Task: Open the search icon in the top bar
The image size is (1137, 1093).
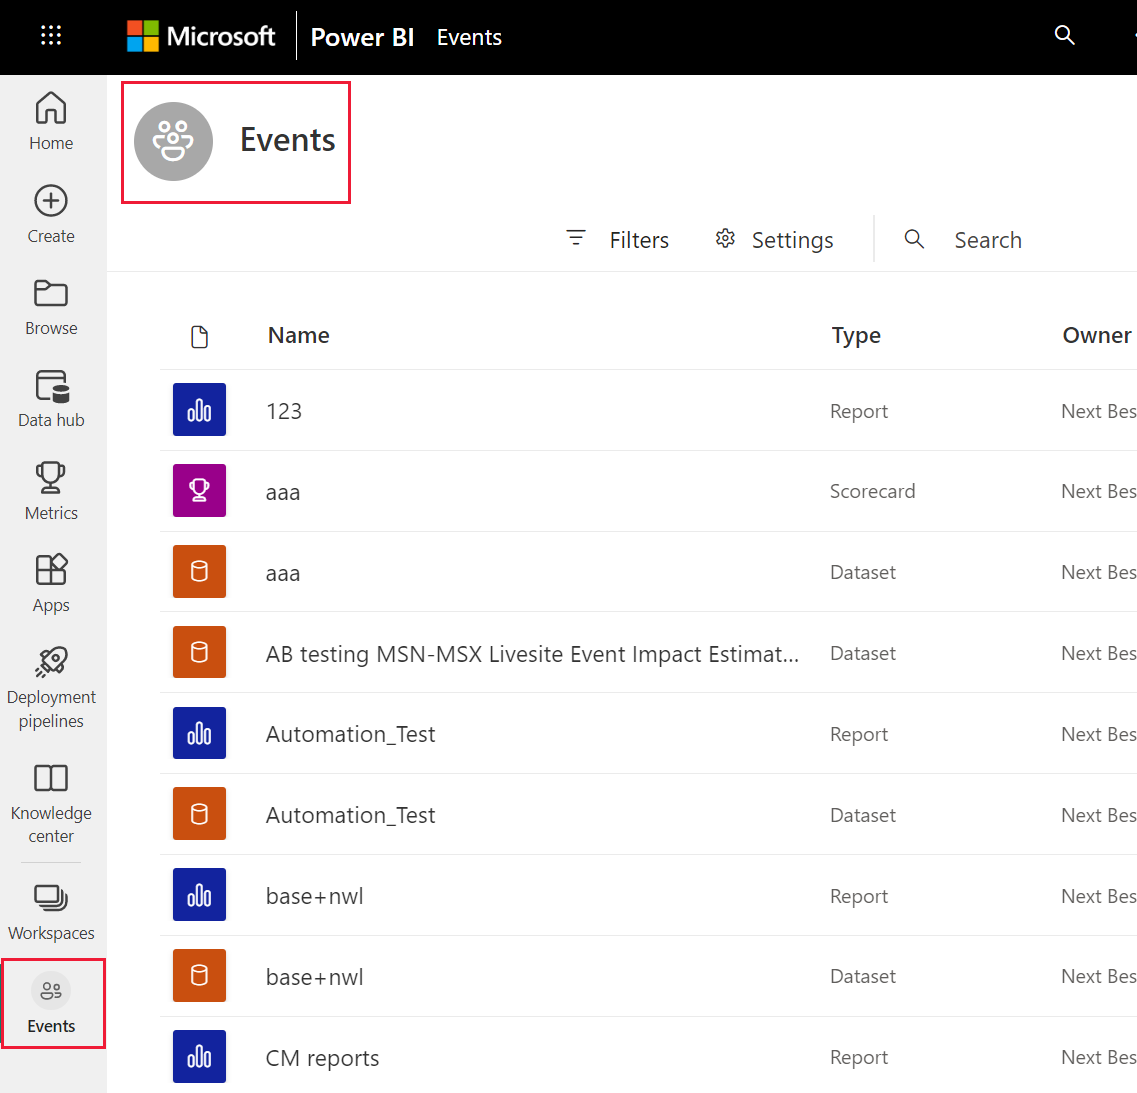Action: (1064, 35)
